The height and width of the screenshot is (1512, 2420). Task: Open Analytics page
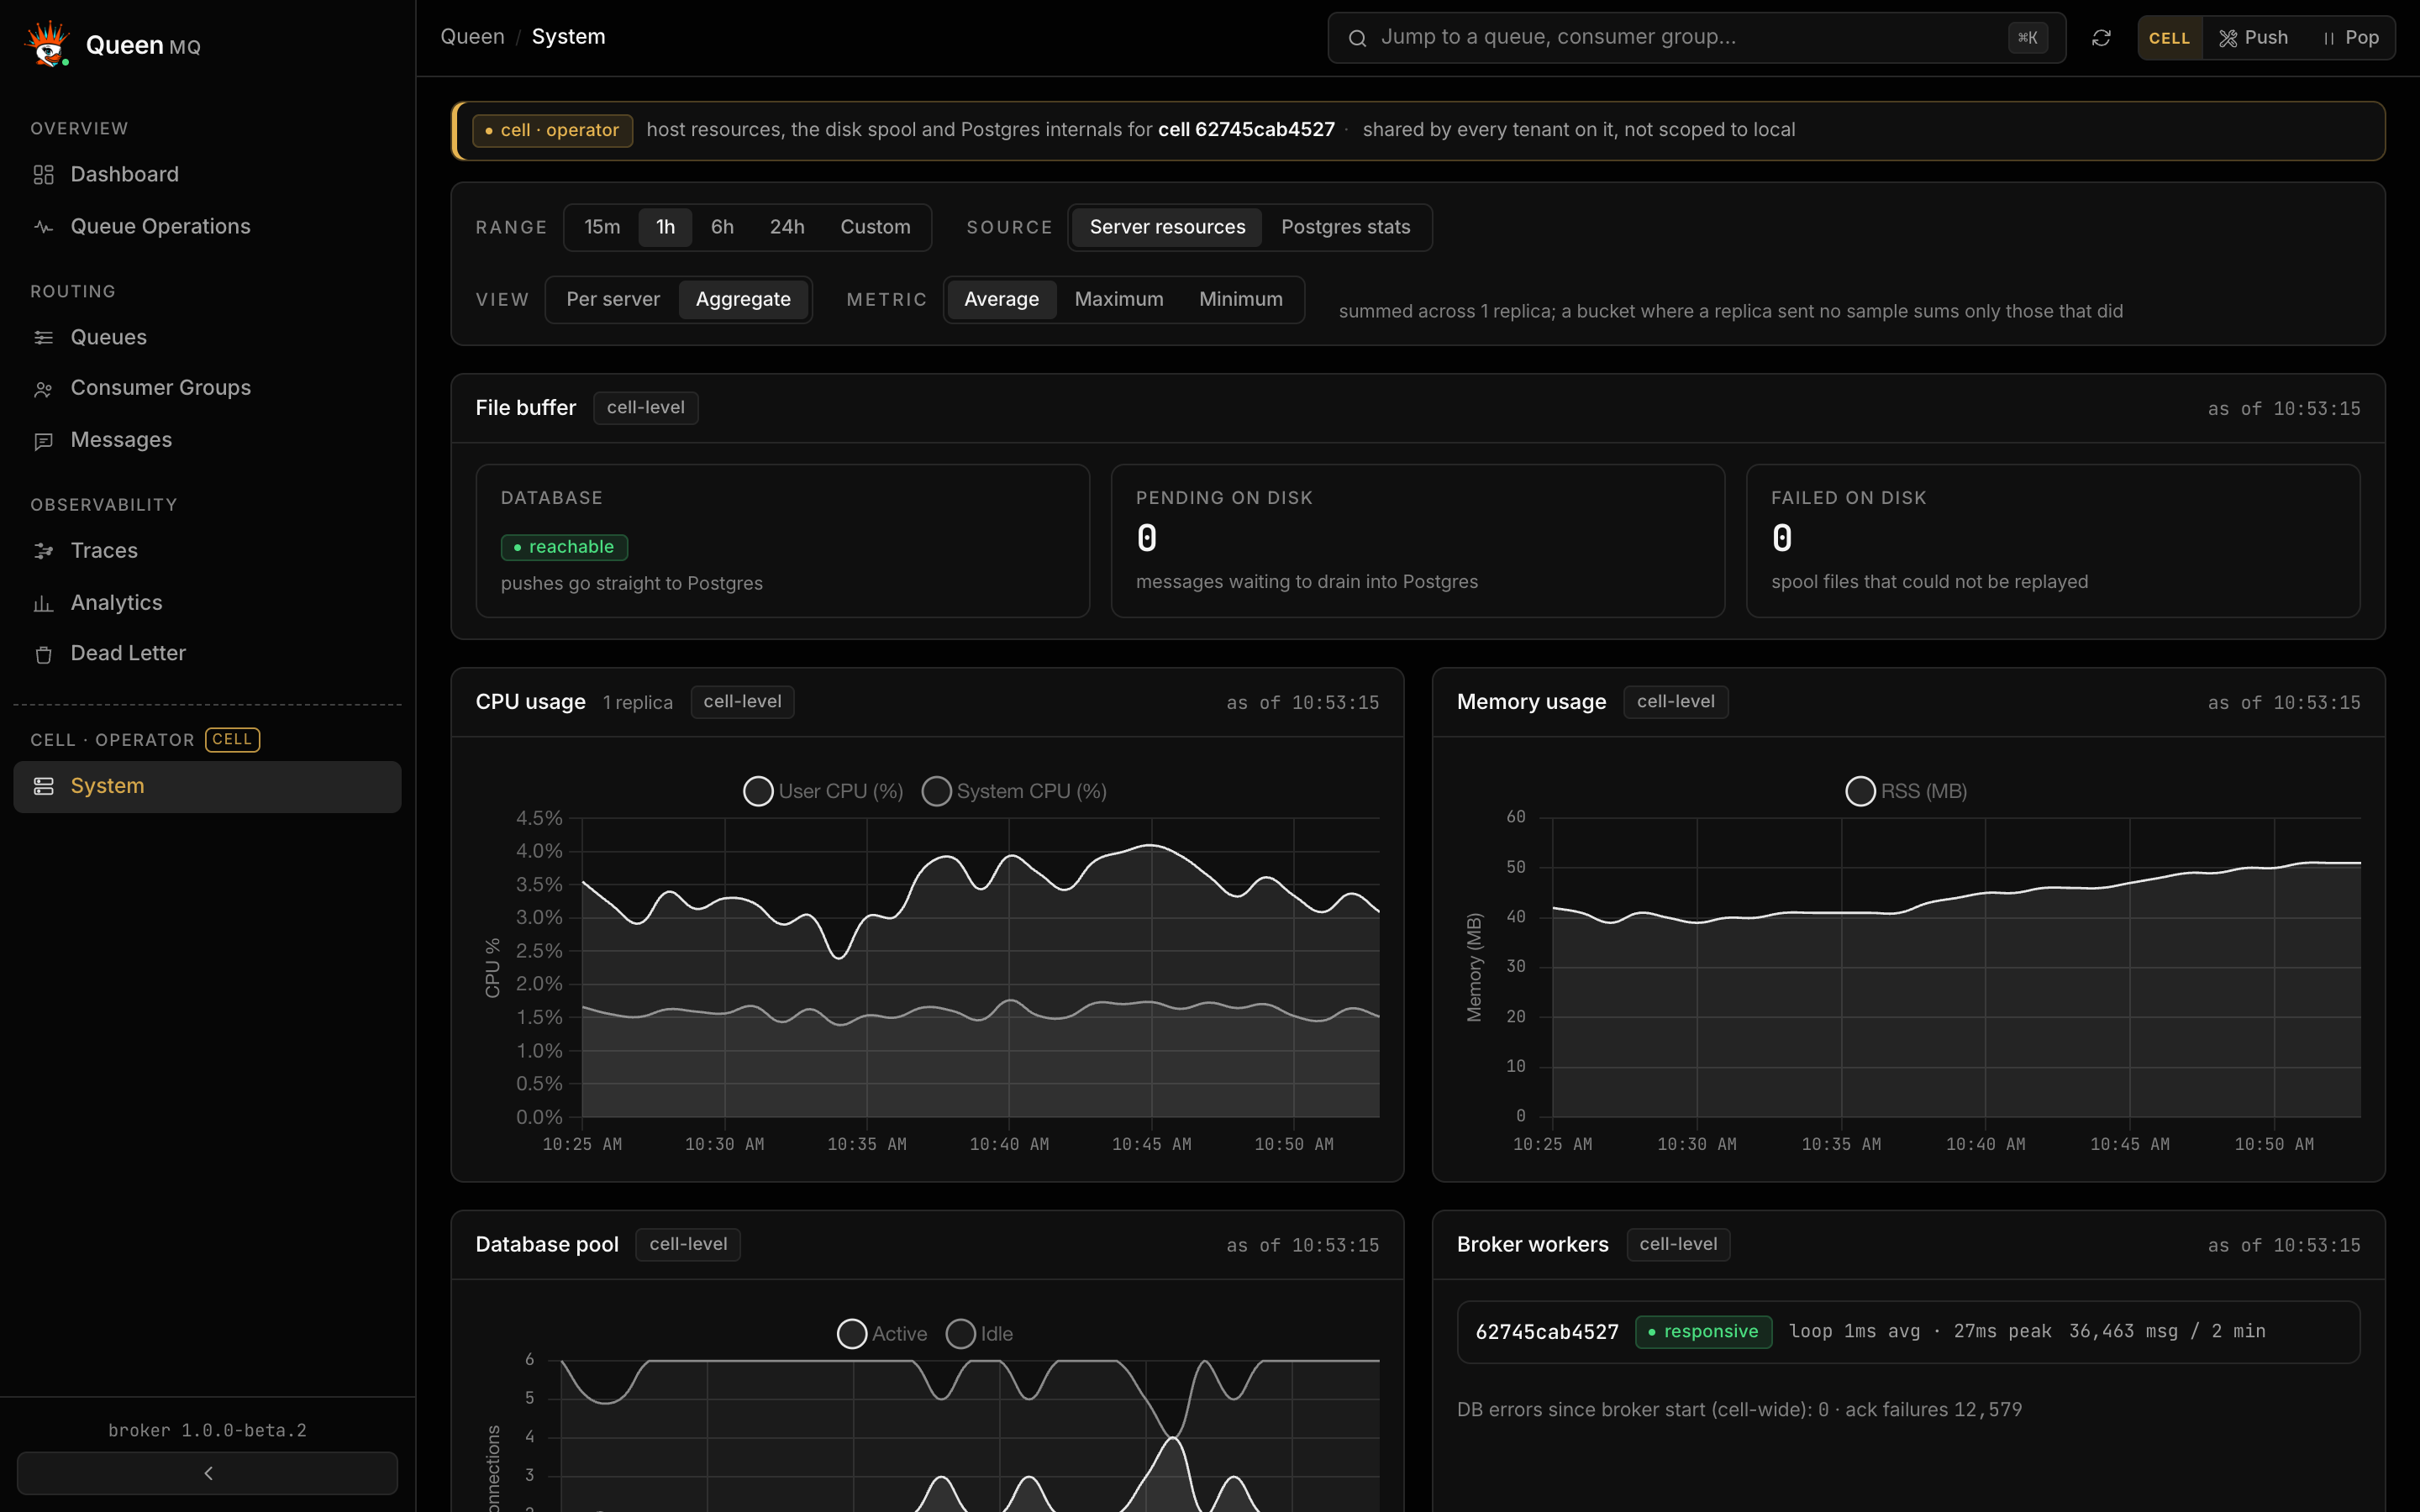pos(207,603)
